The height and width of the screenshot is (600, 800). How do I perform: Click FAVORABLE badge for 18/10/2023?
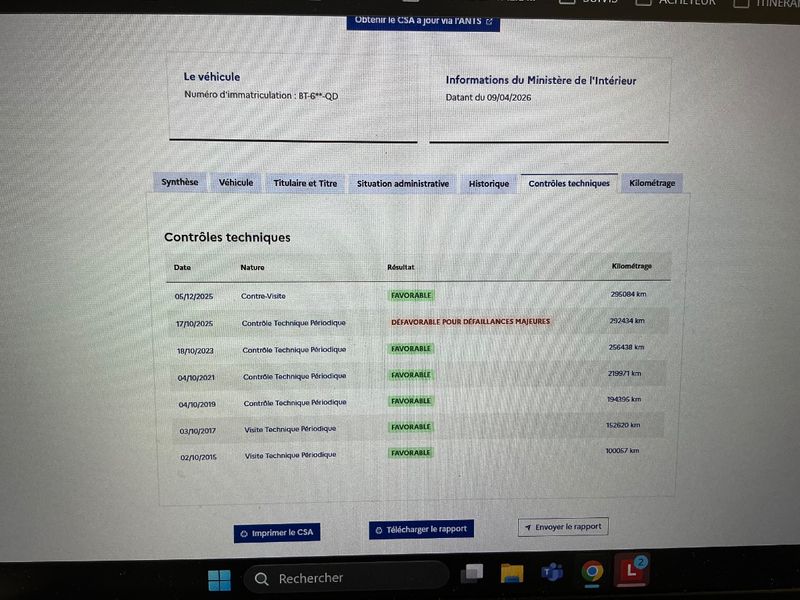coord(411,348)
